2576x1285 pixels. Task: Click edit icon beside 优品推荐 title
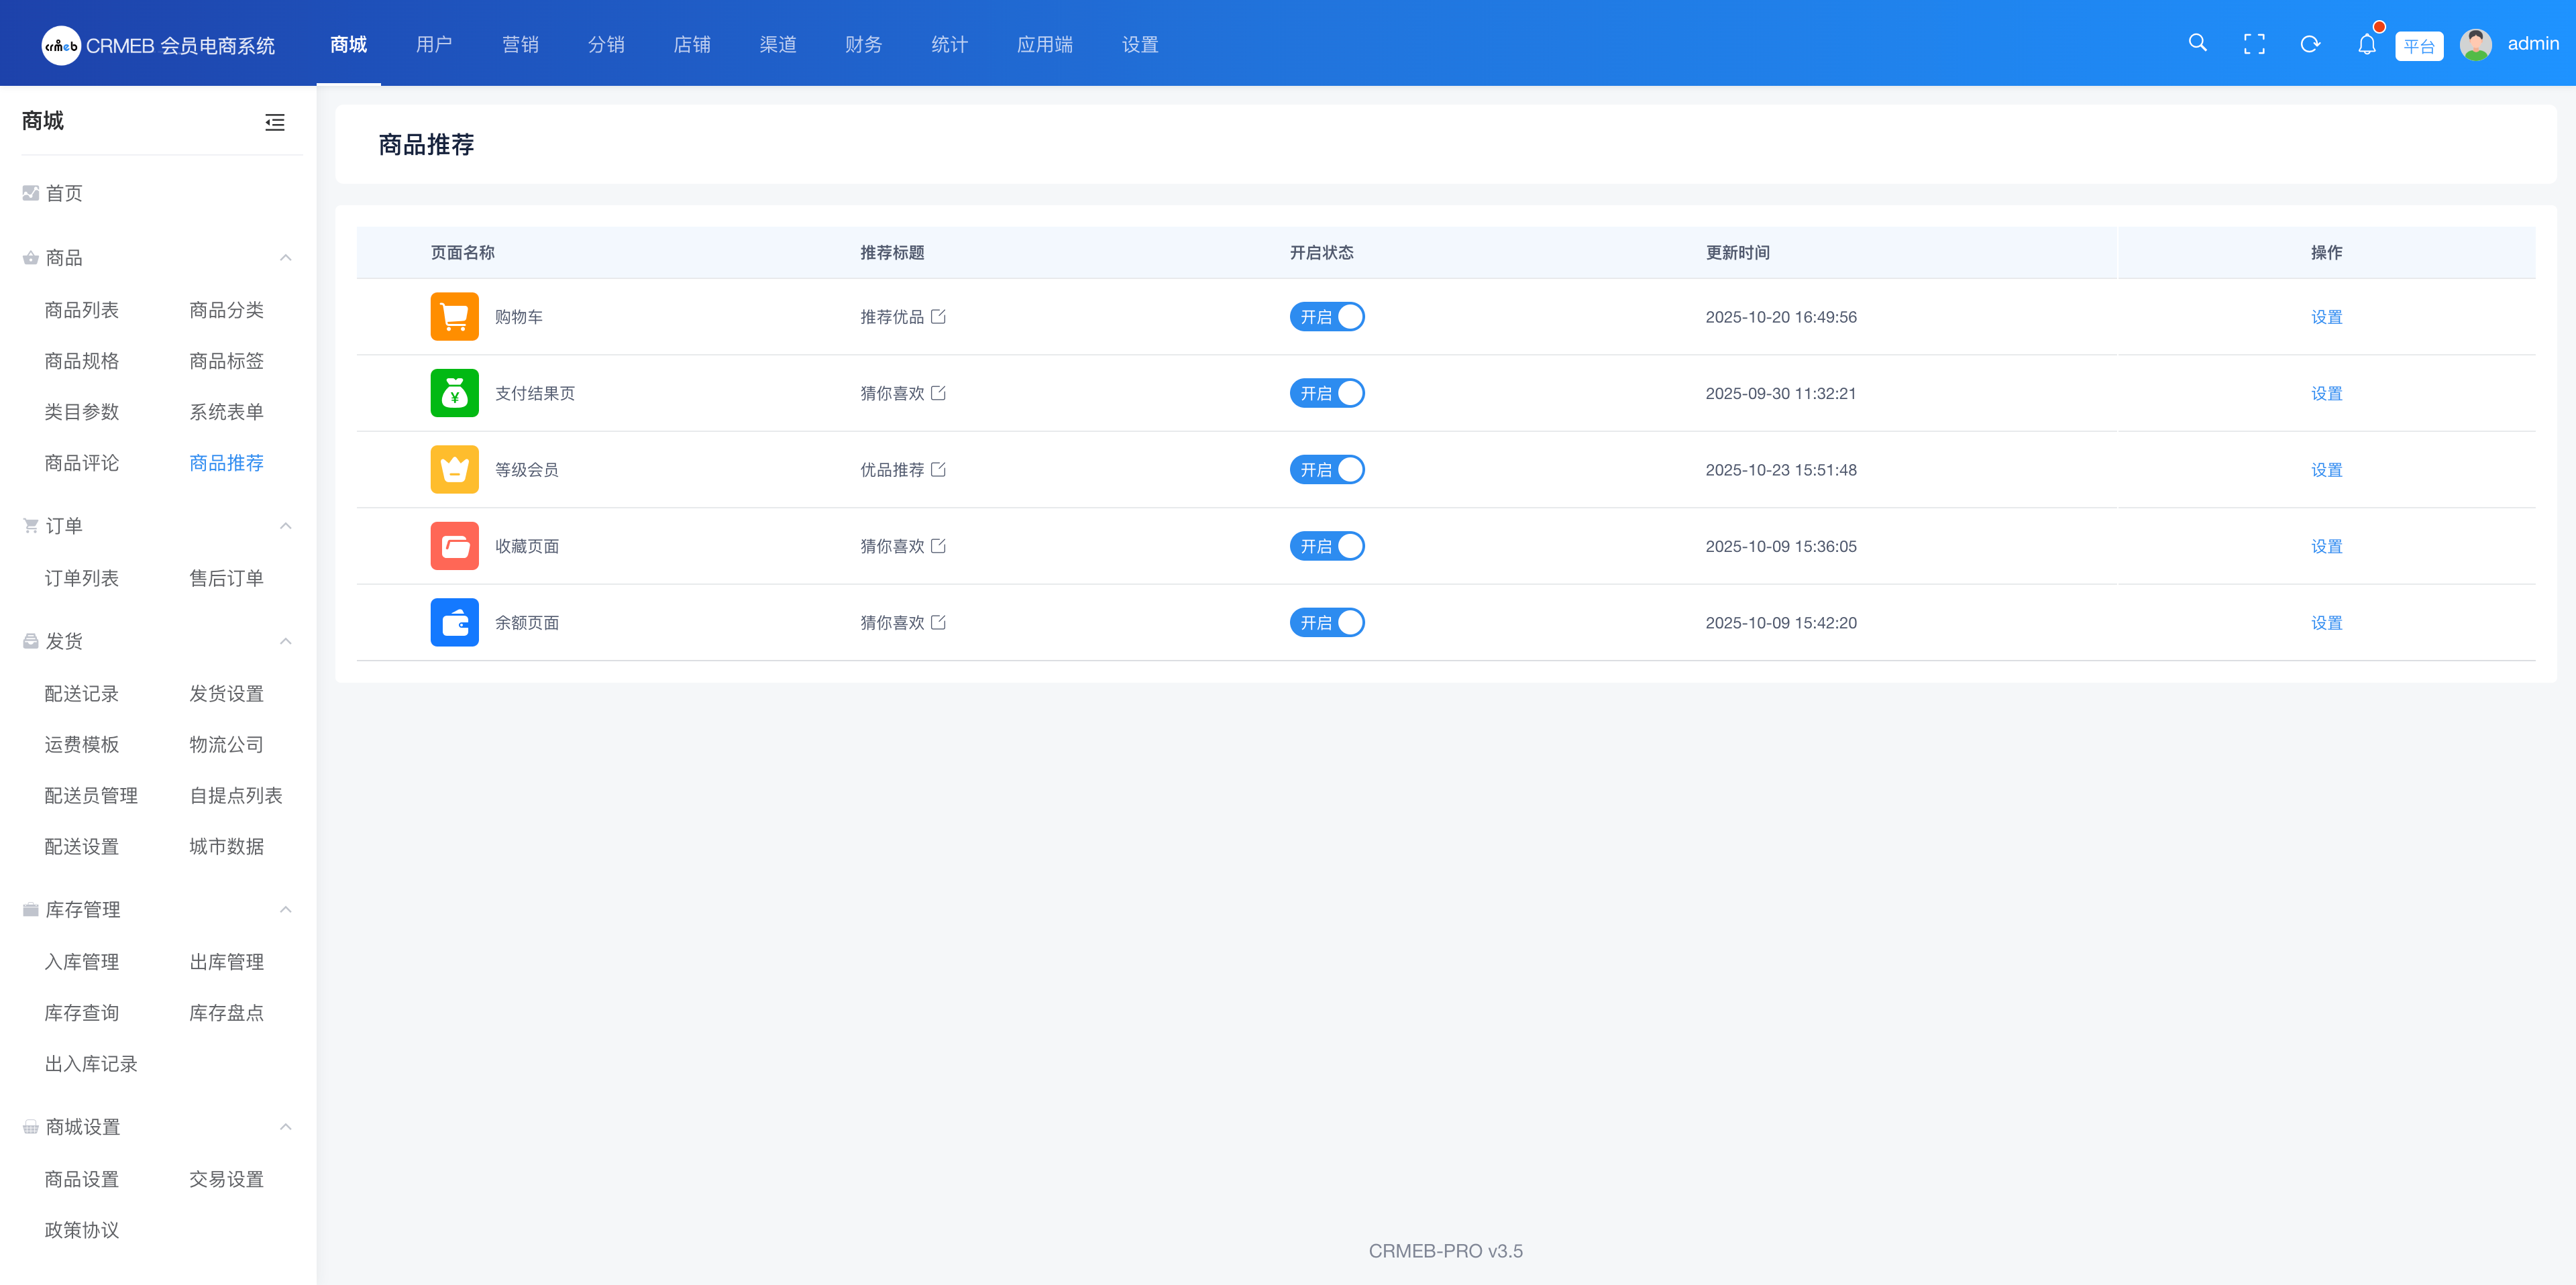click(938, 469)
